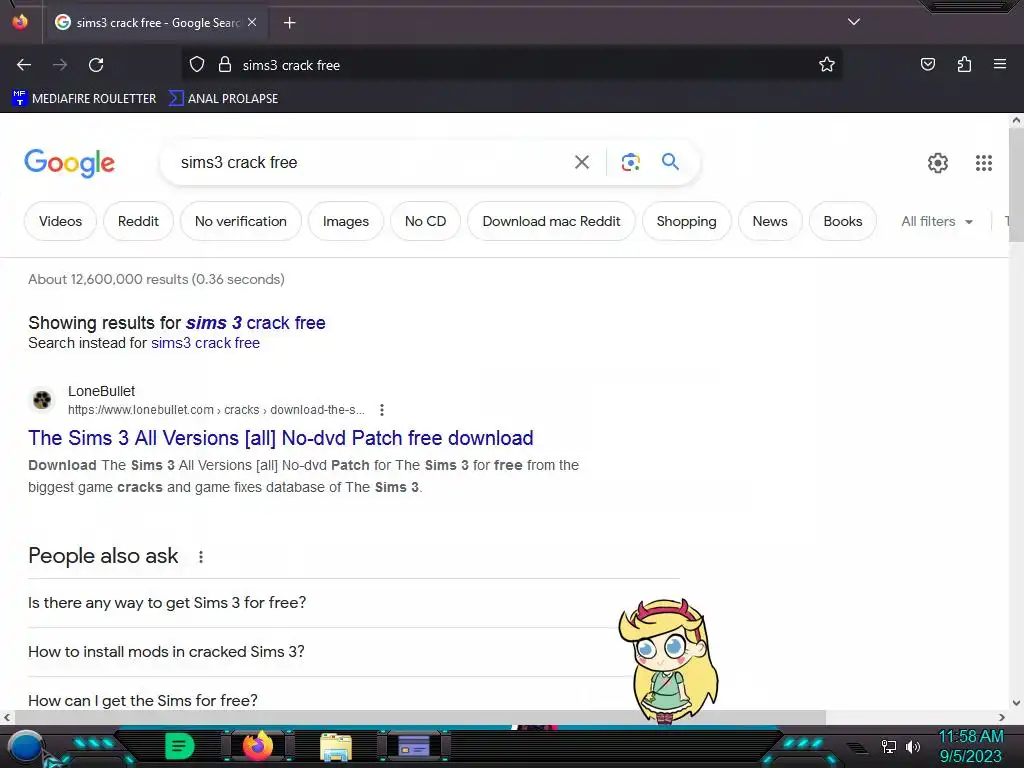Image resolution: width=1024 pixels, height=768 pixels.
Task: Expand 'Is there any way to get Sims 3 for free?'
Action: (x=353, y=603)
